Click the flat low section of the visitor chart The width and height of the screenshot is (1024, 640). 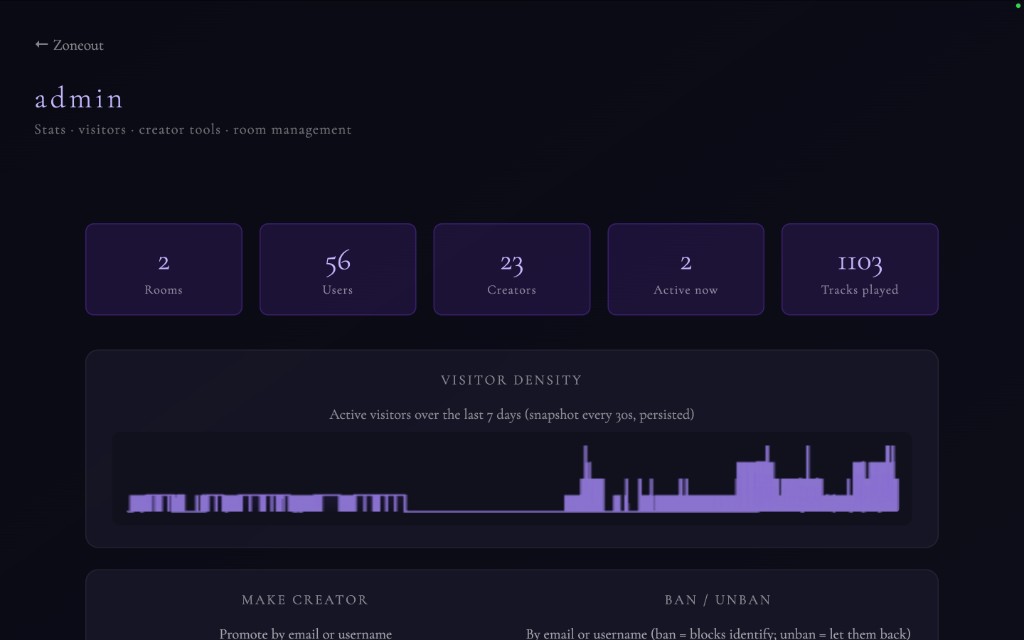point(485,510)
